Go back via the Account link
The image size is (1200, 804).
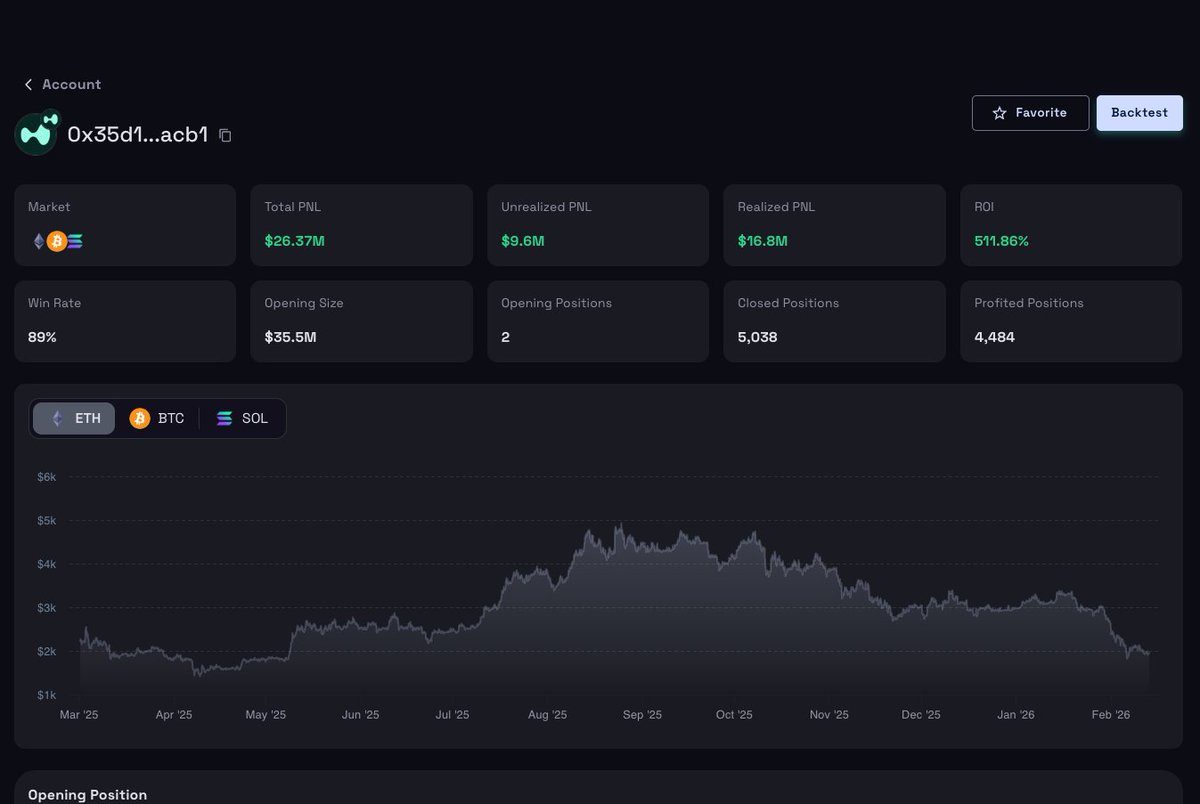[x=70, y=84]
